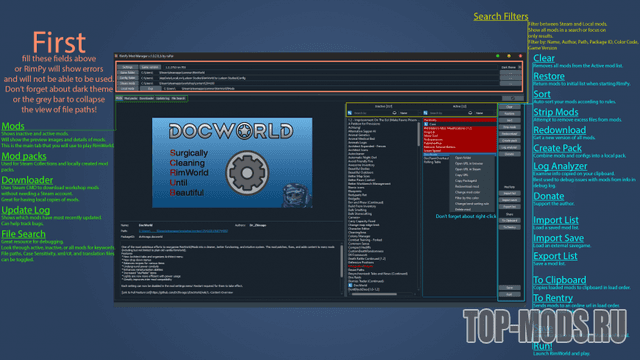Select "Death Rattle Continued [1.2]" in inactive list
The image size is (640, 360).
367,259
